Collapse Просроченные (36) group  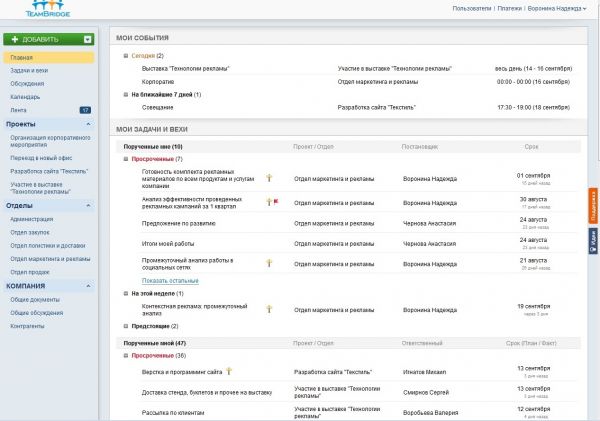(x=126, y=356)
